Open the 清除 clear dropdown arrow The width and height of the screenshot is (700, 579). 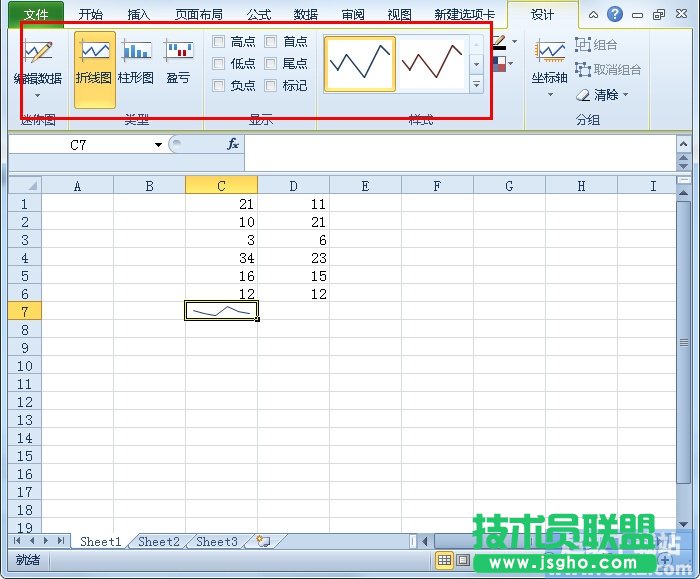(626, 95)
